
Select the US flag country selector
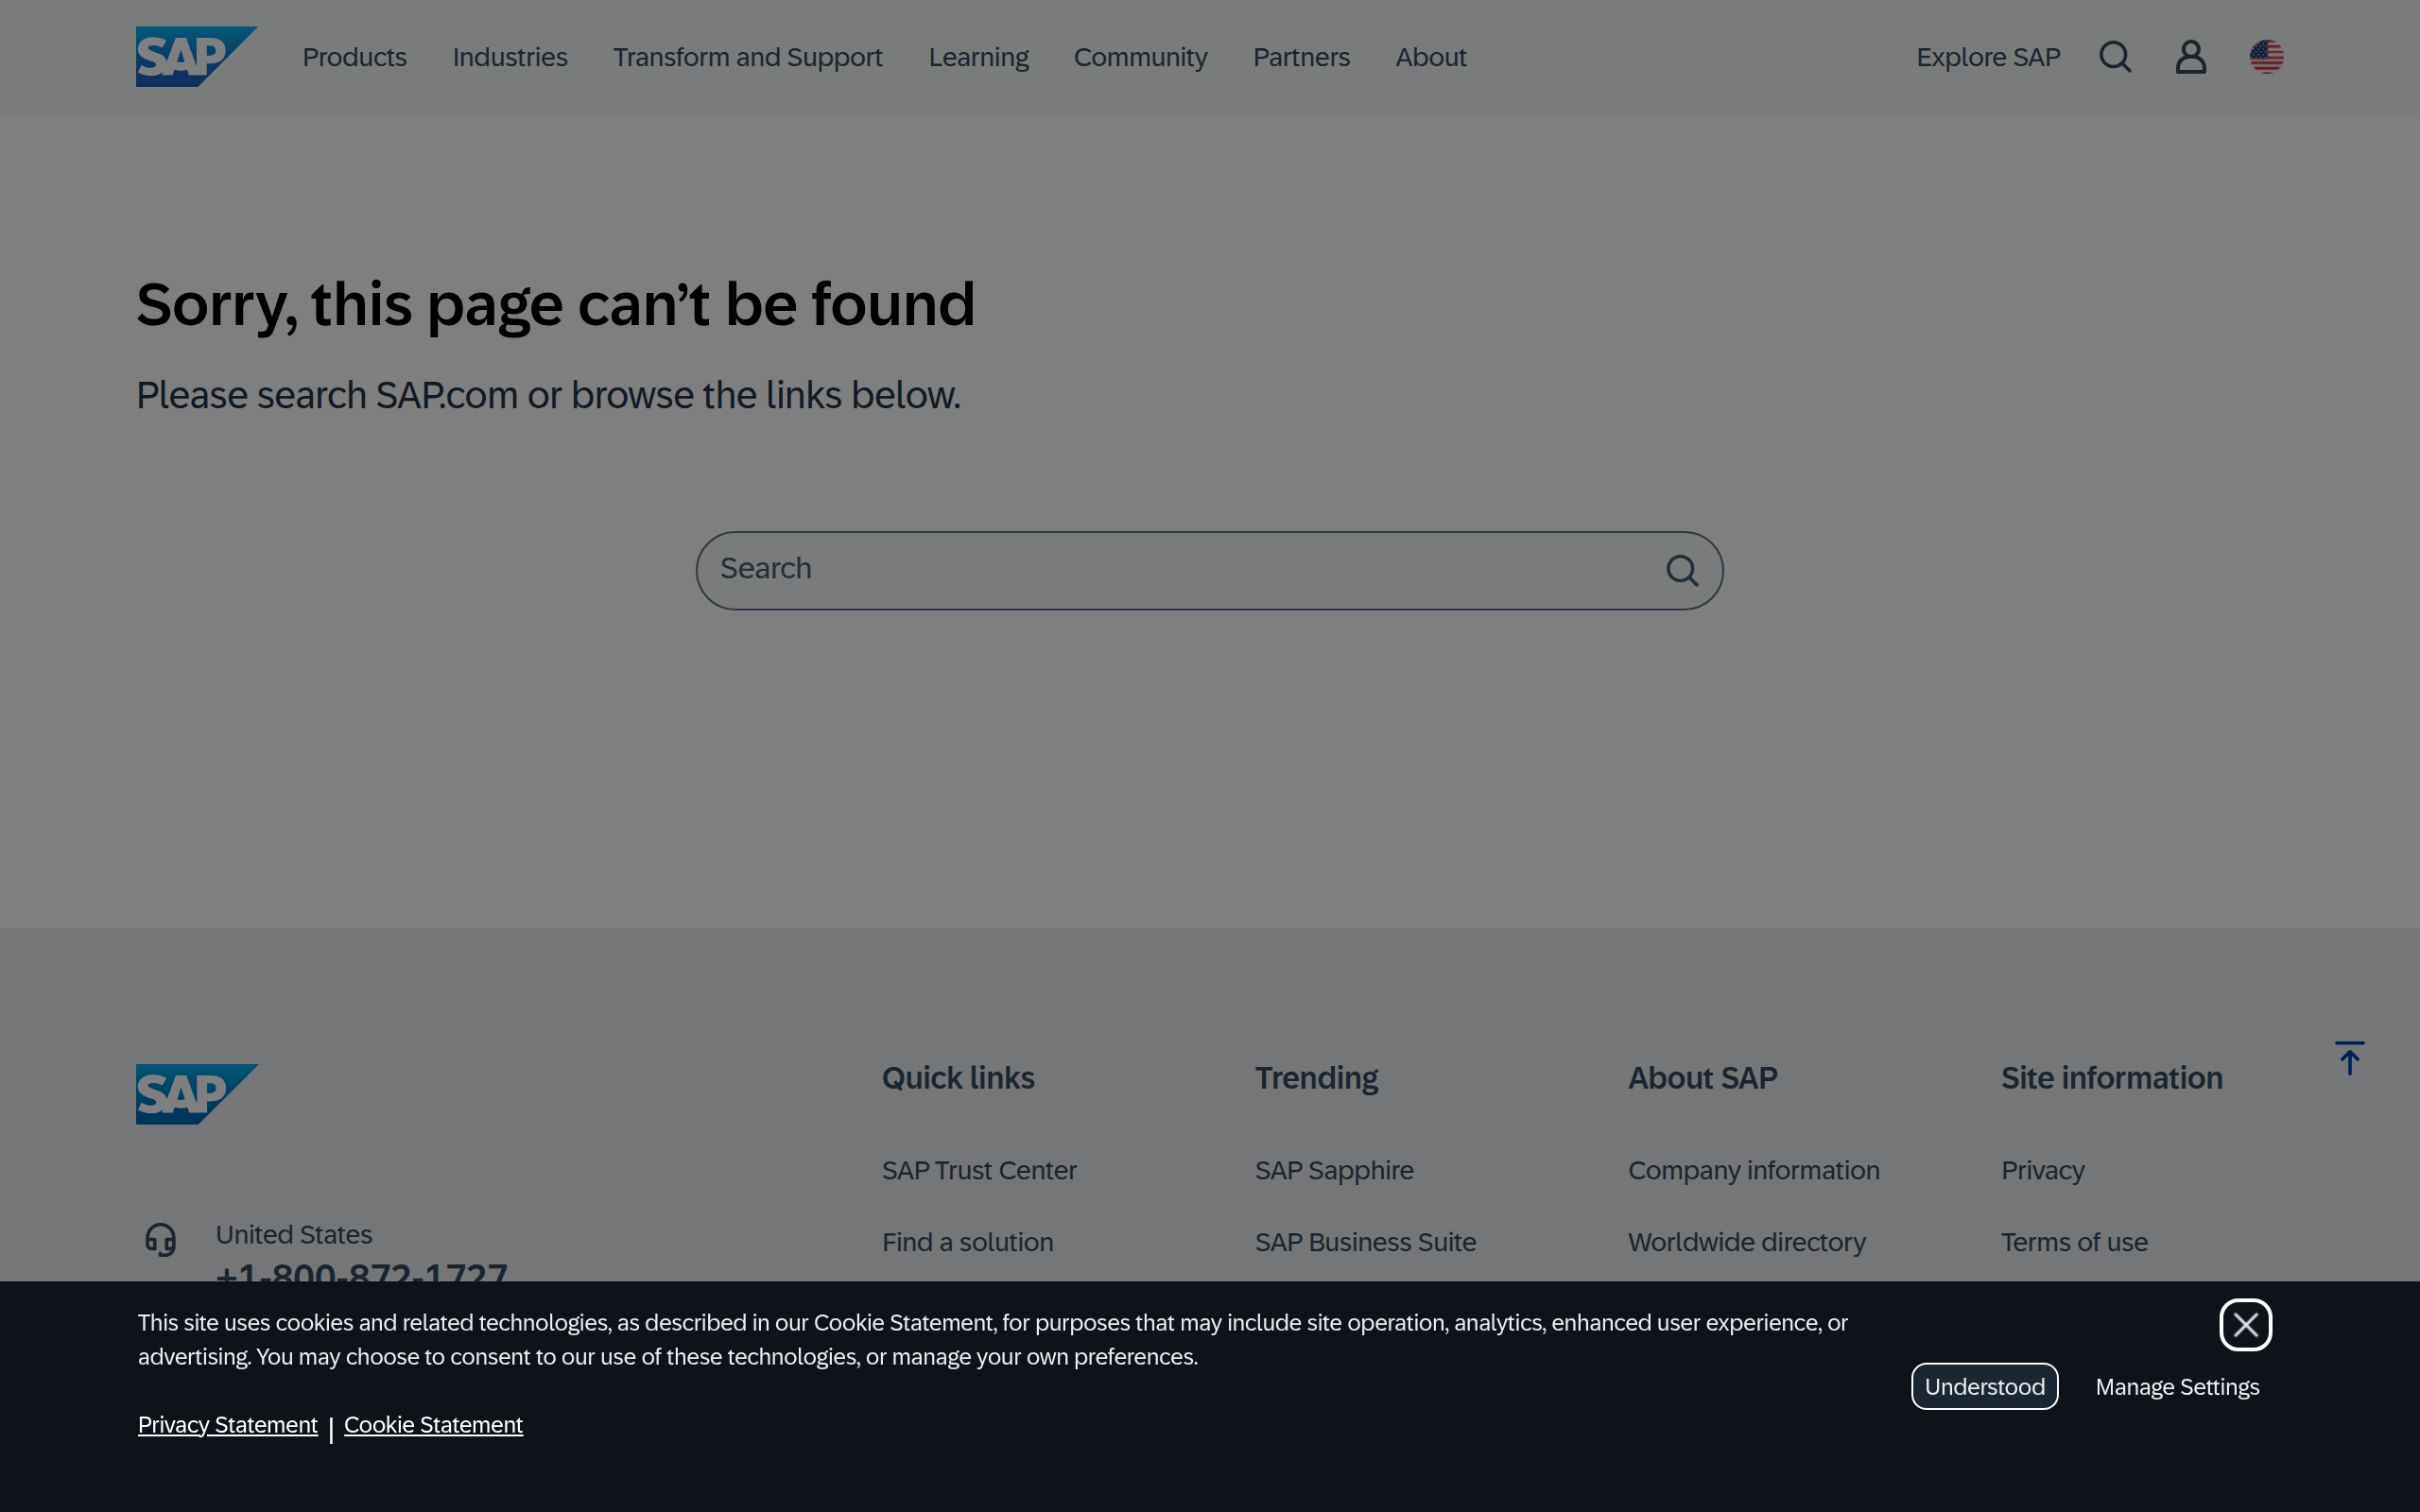point(2266,57)
